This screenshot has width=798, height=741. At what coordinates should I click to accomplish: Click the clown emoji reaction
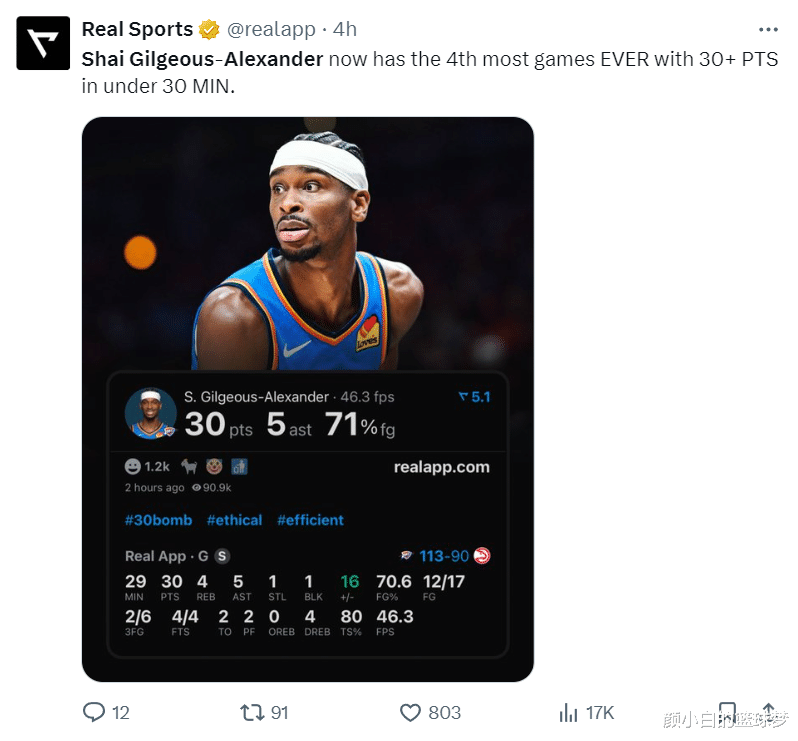coord(213,467)
